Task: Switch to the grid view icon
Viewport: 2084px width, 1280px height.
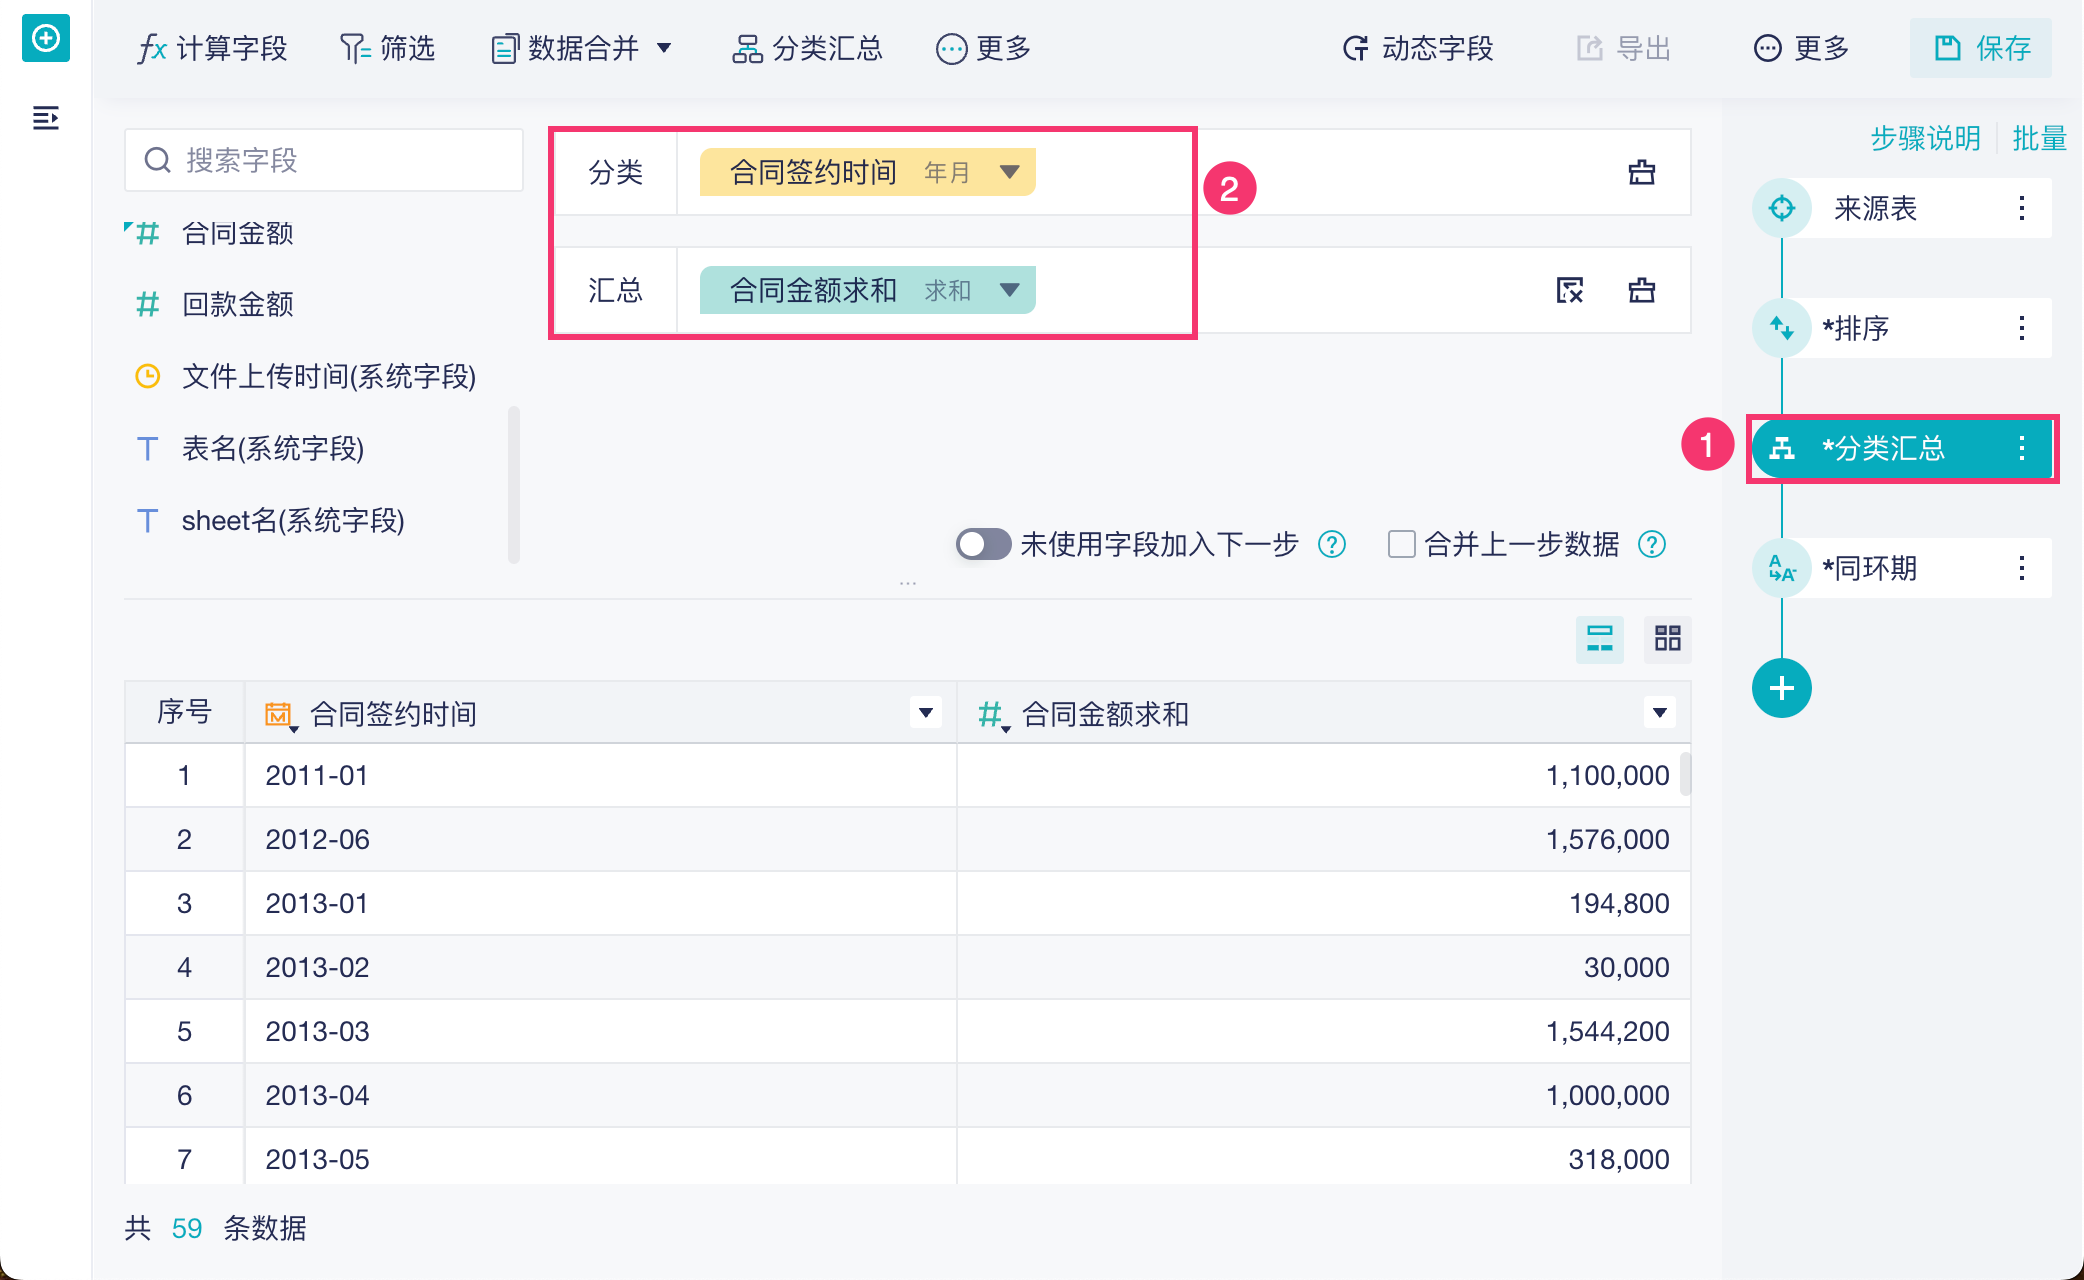Action: [1667, 638]
